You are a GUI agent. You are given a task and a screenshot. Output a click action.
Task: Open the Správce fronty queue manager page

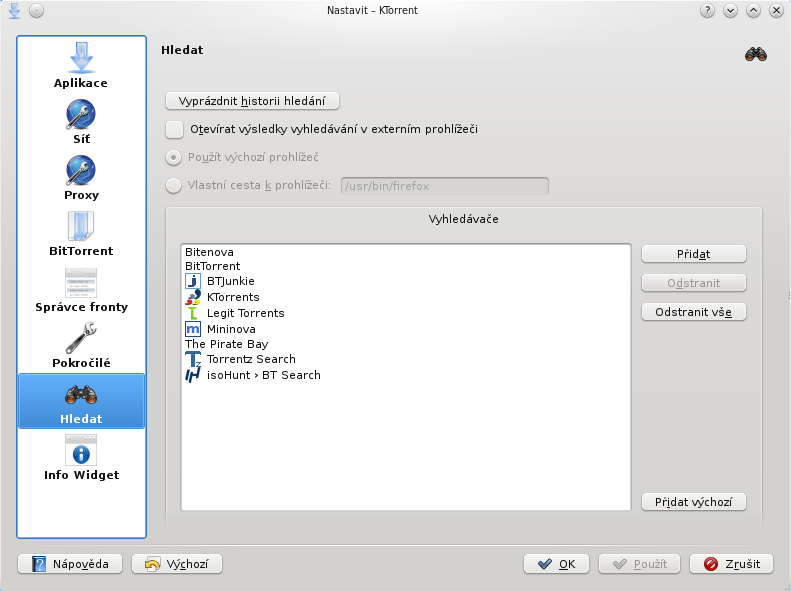tap(81, 290)
